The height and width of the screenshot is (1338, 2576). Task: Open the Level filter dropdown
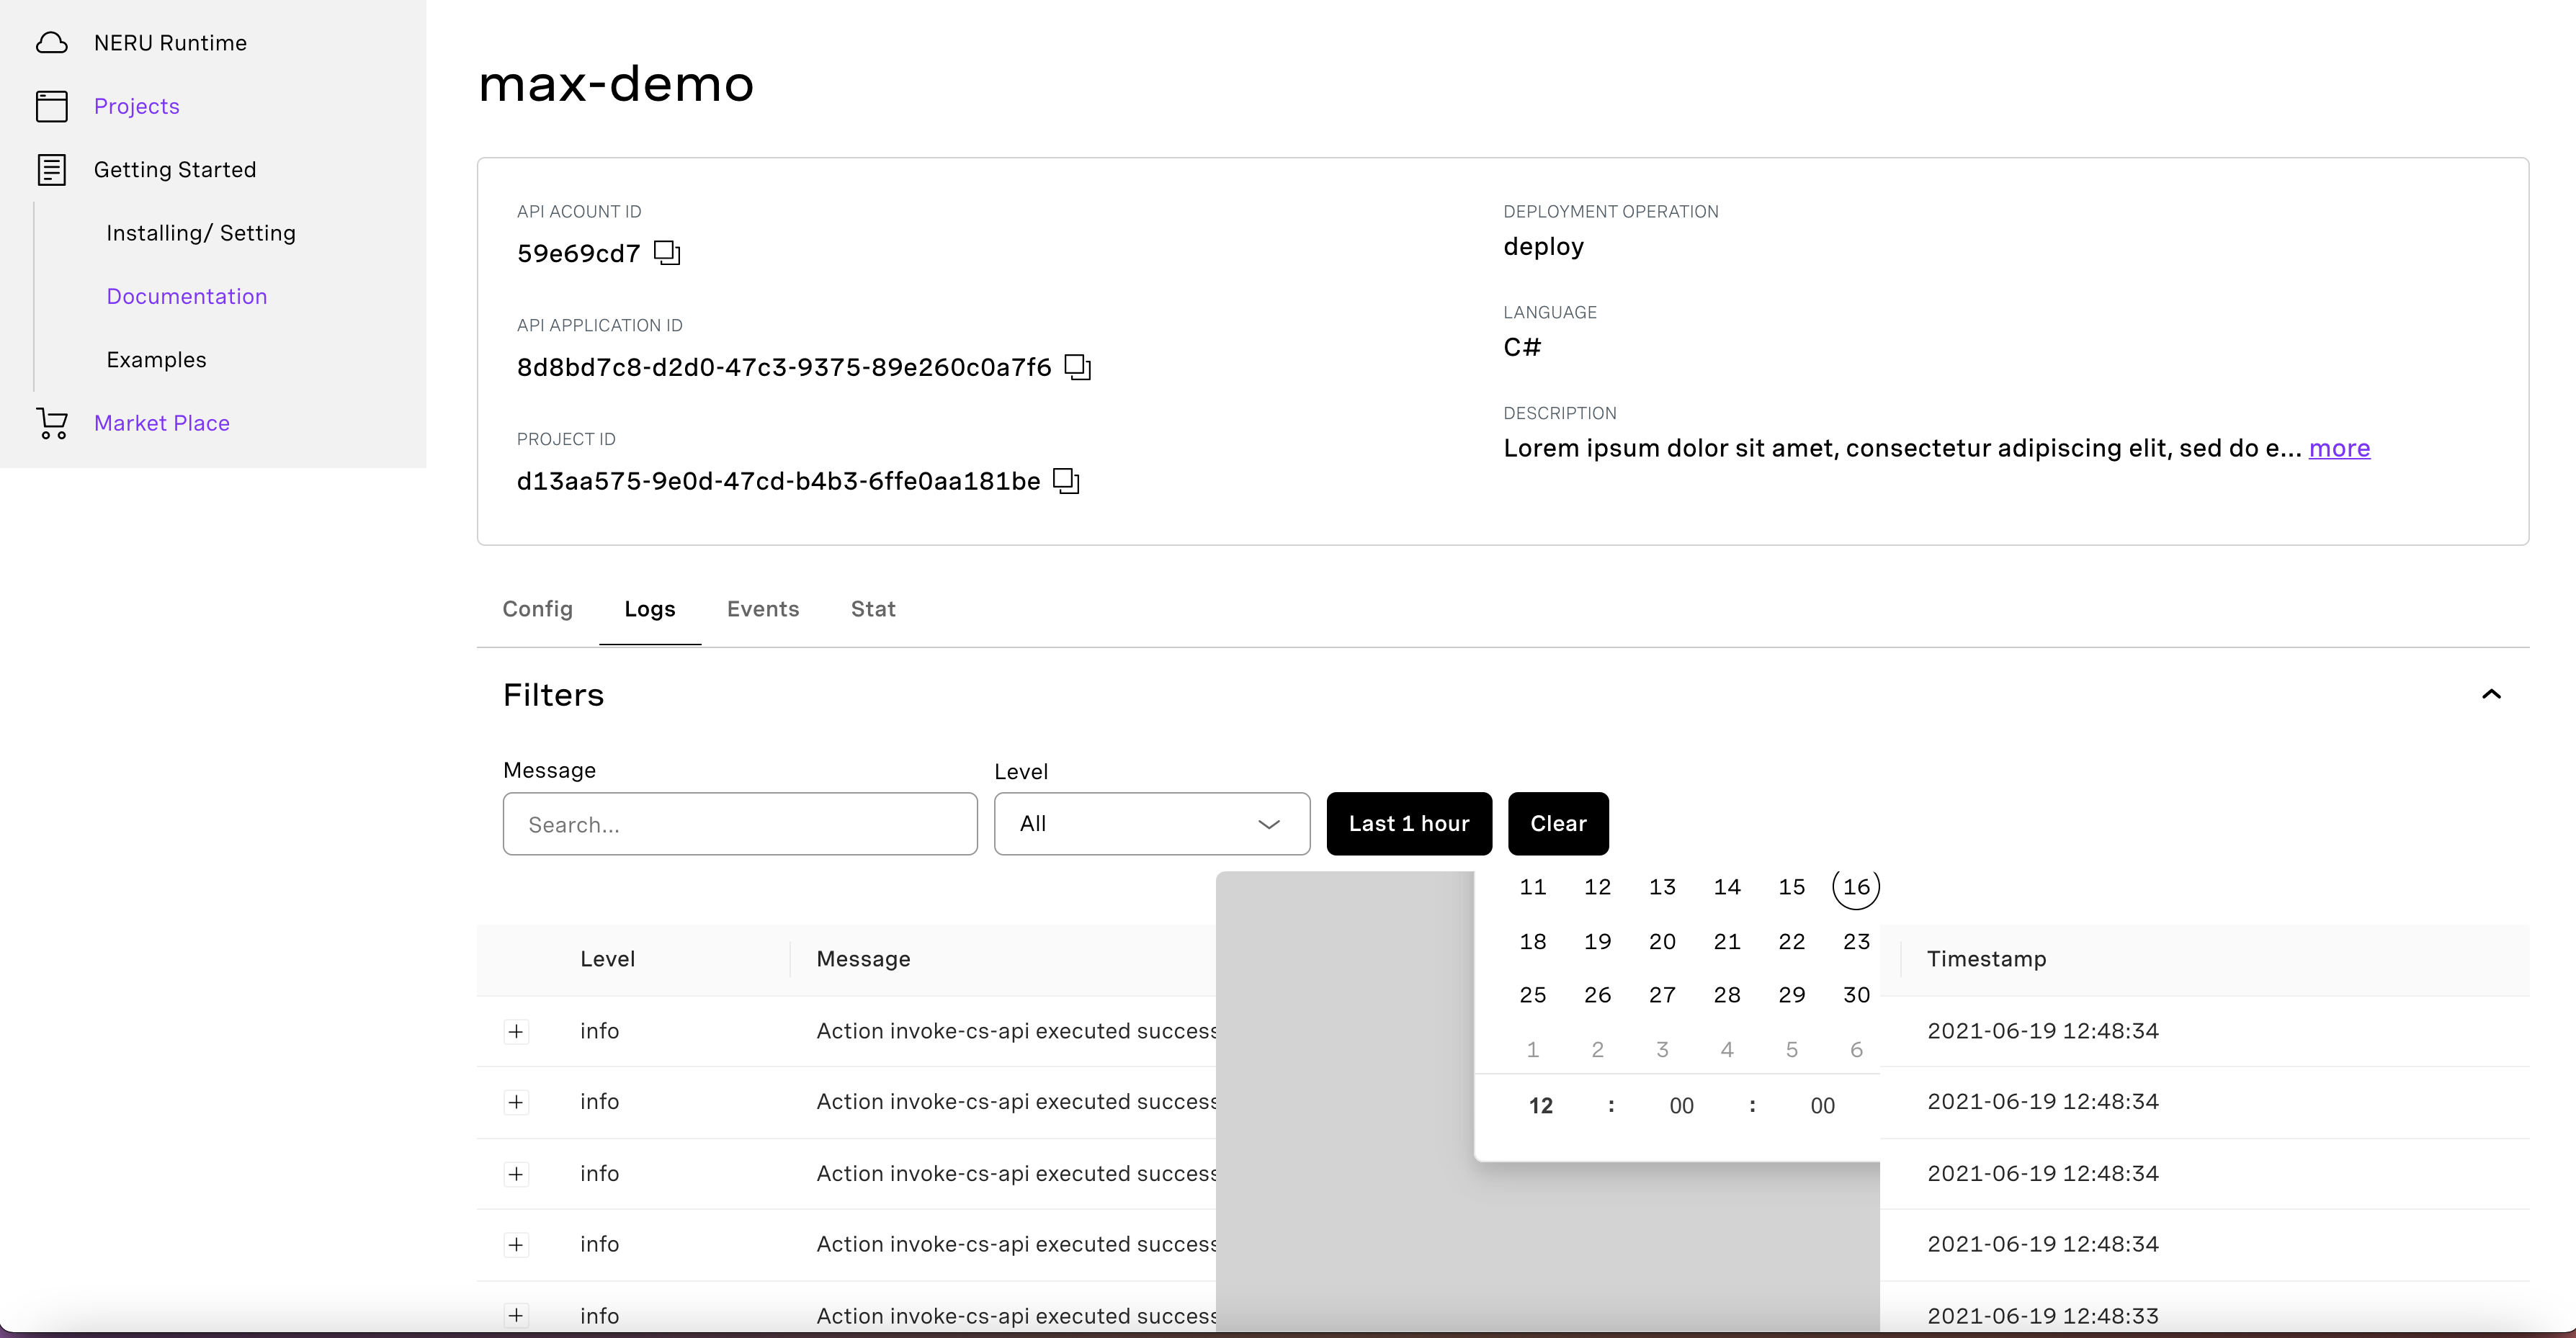coord(1151,823)
